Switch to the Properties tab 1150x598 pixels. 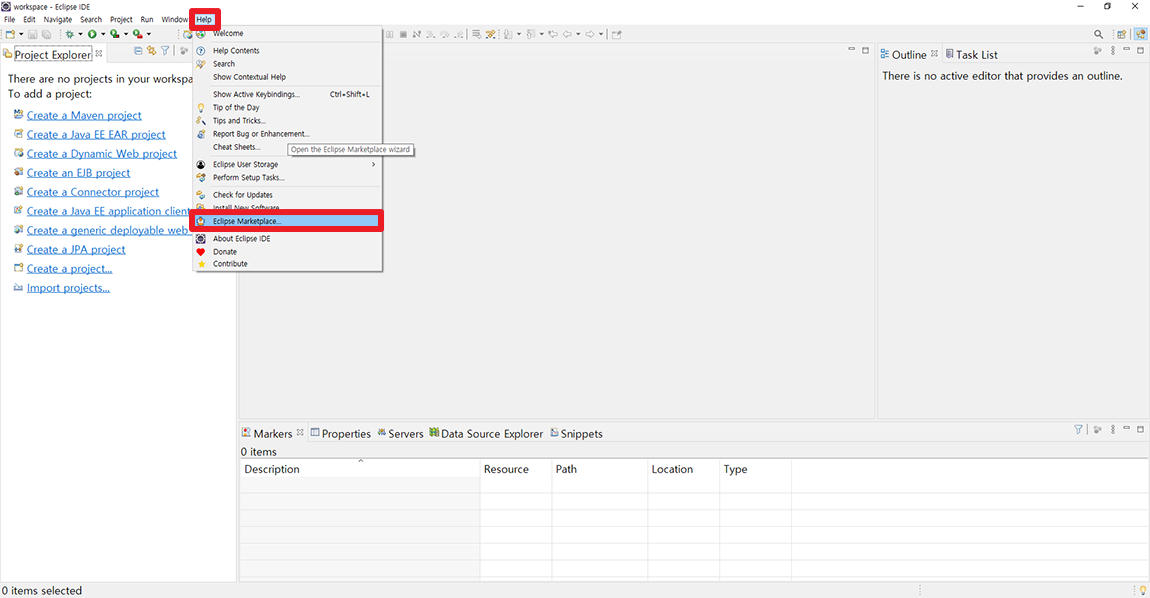coord(340,434)
